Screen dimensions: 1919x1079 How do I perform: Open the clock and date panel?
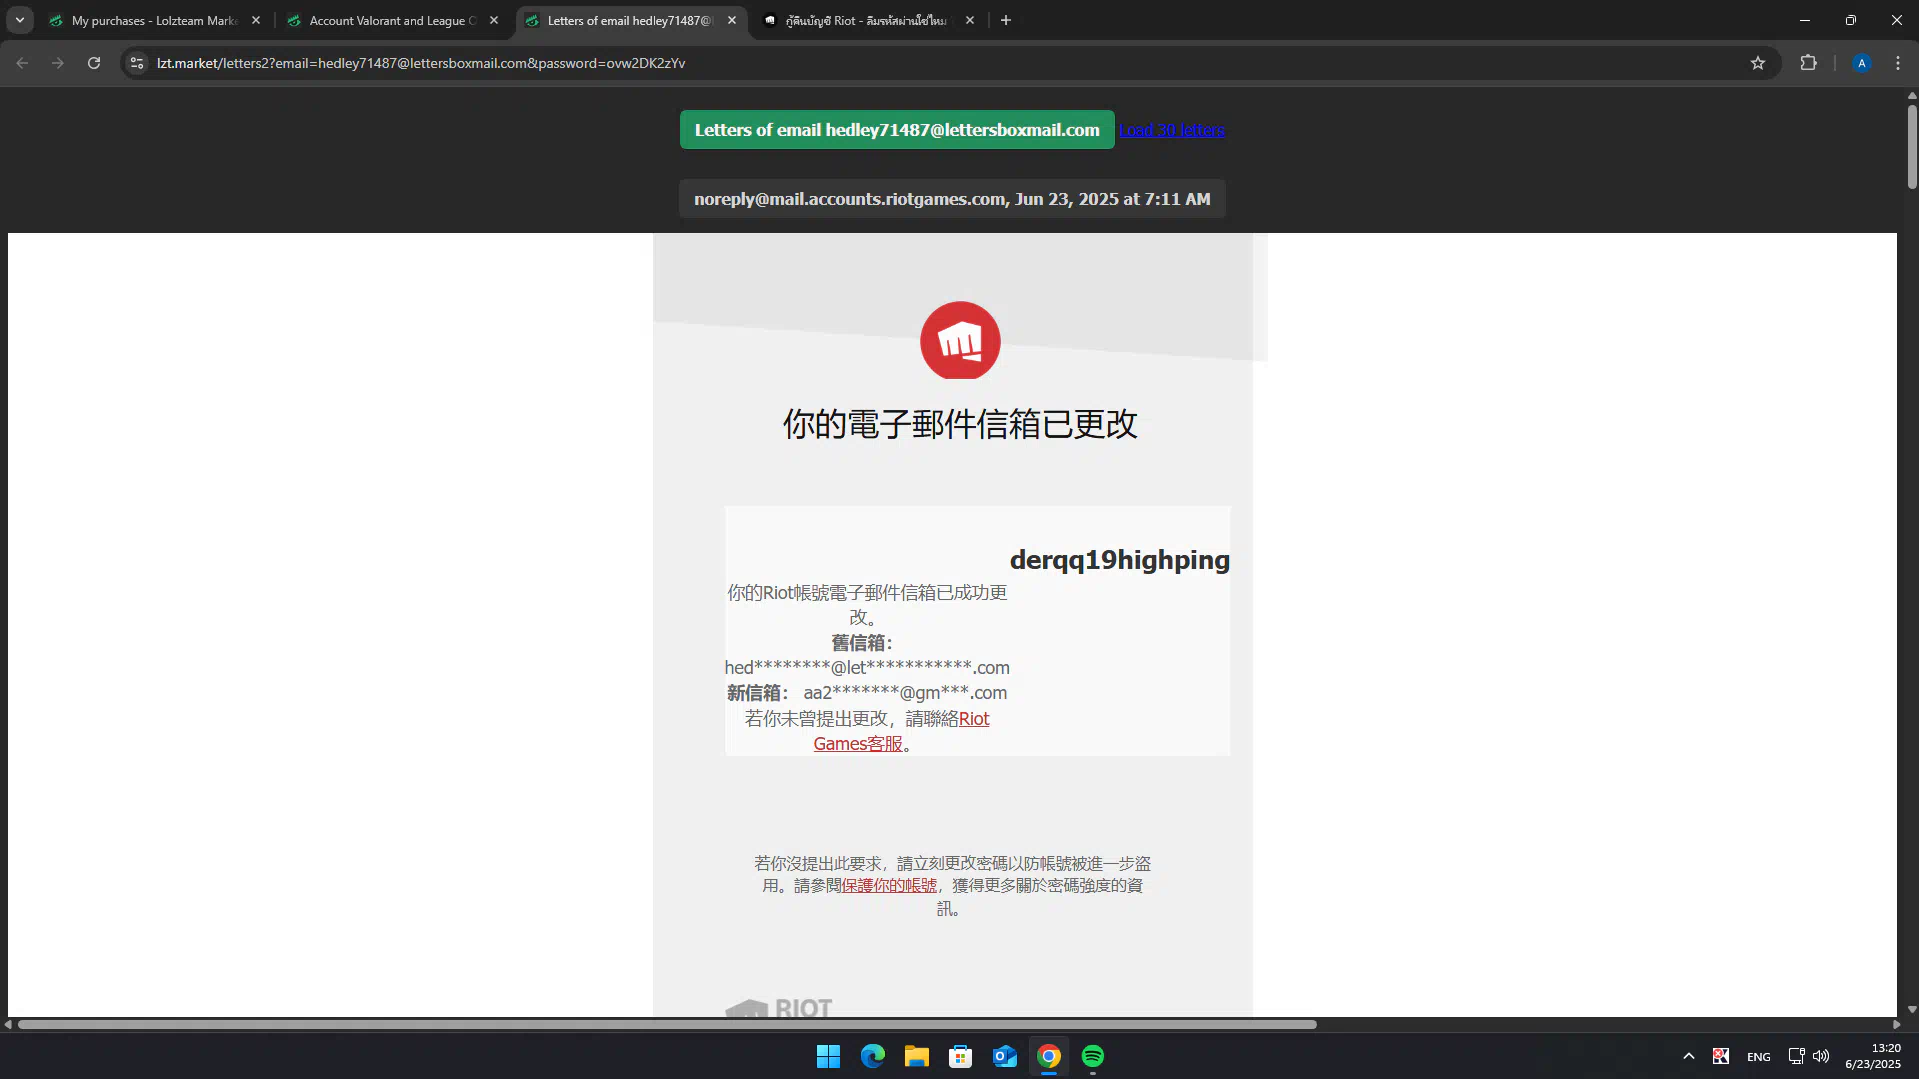point(1872,1056)
